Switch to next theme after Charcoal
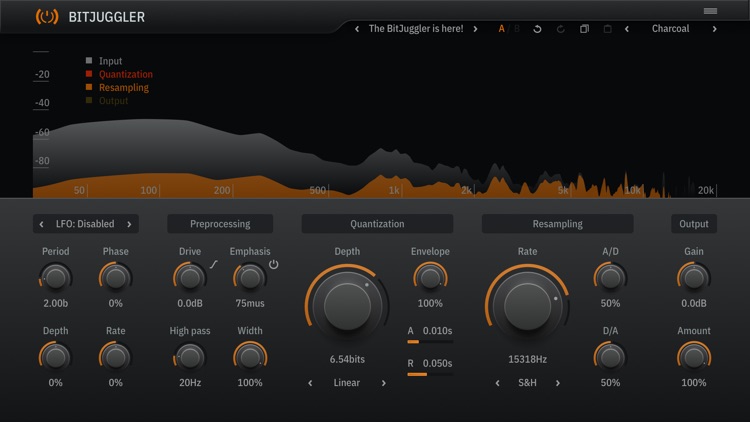This screenshot has height=422, width=750. pyautogui.click(x=715, y=29)
